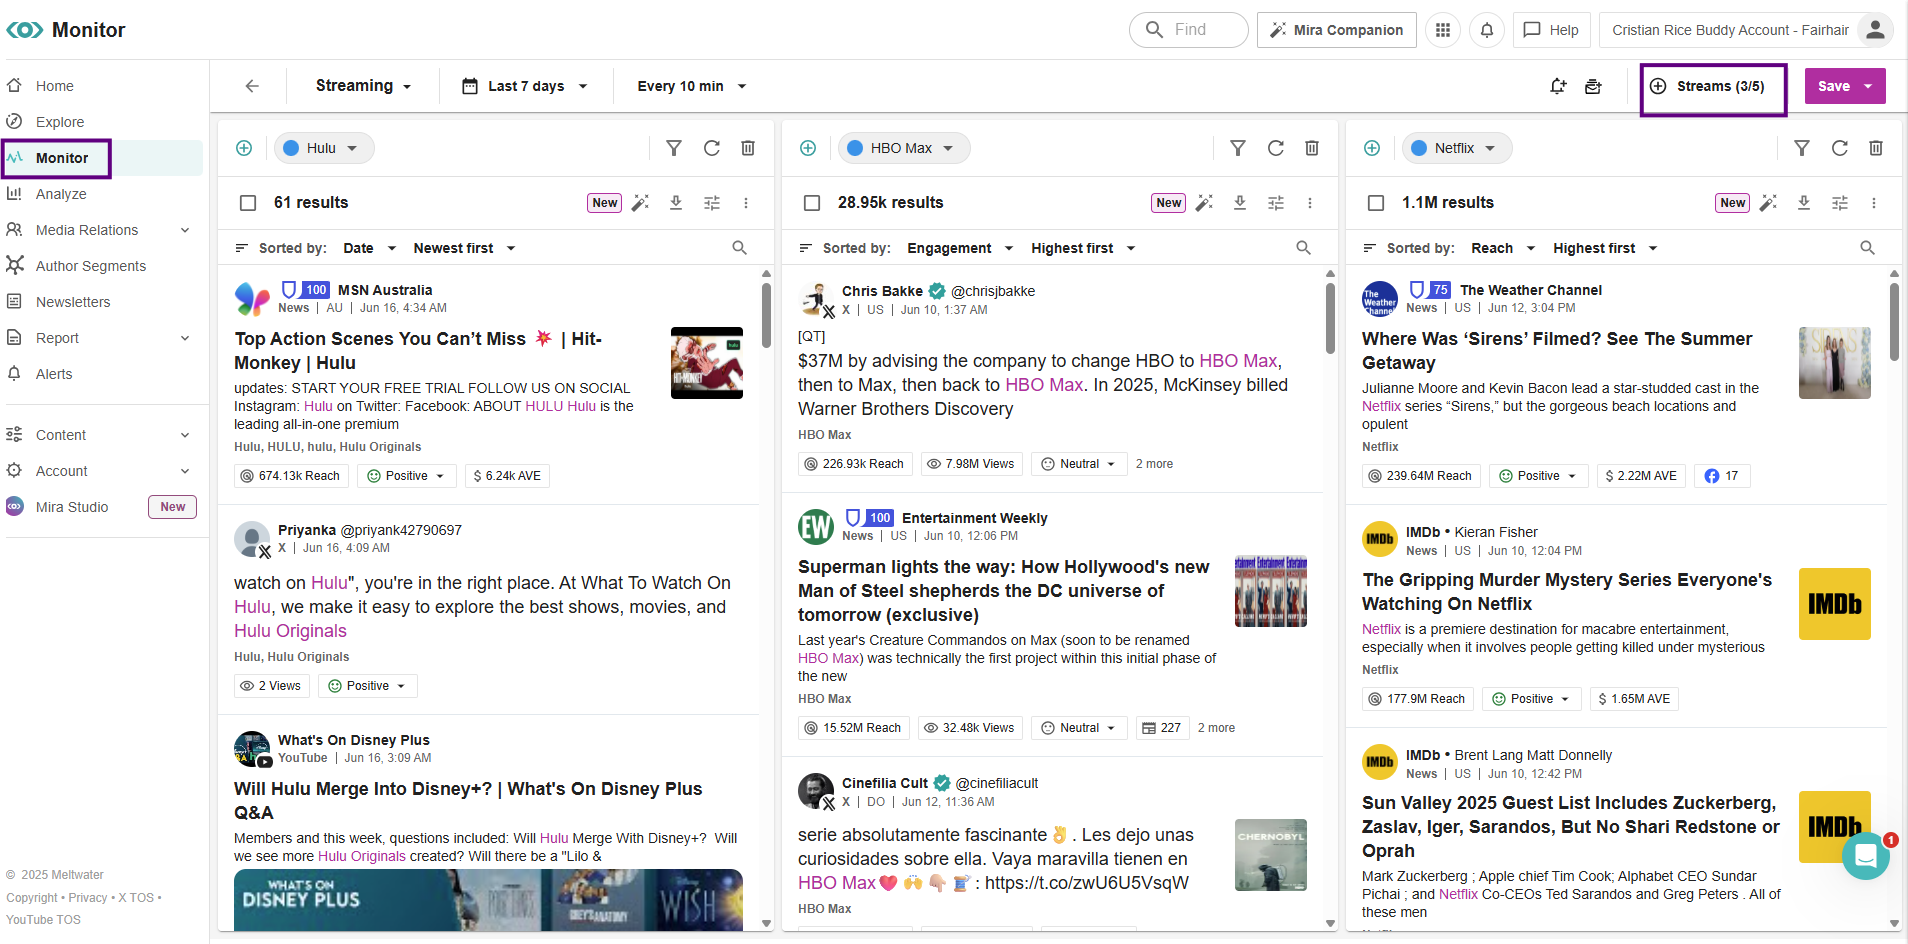Image resolution: width=1908 pixels, height=944 pixels.
Task: Open the Streaming dropdown
Action: pyautogui.click(x=363, y=86)
